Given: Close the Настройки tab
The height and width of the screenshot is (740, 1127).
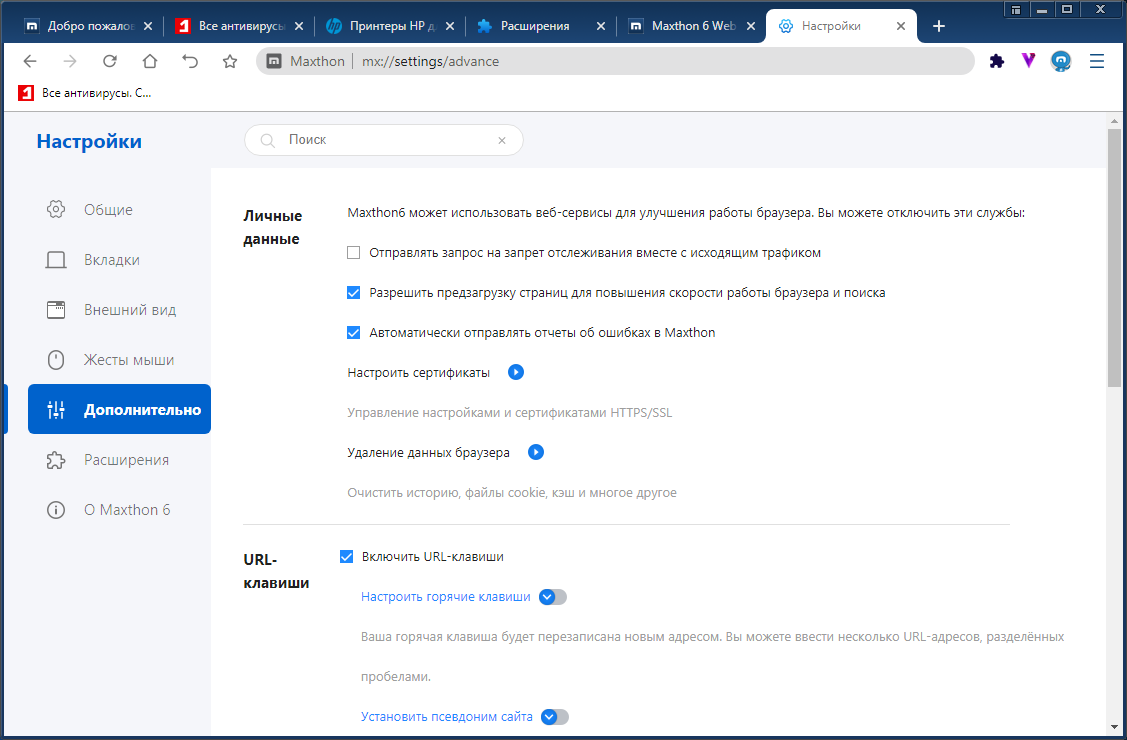Looking at the screenshot, I should click(901, 26).
